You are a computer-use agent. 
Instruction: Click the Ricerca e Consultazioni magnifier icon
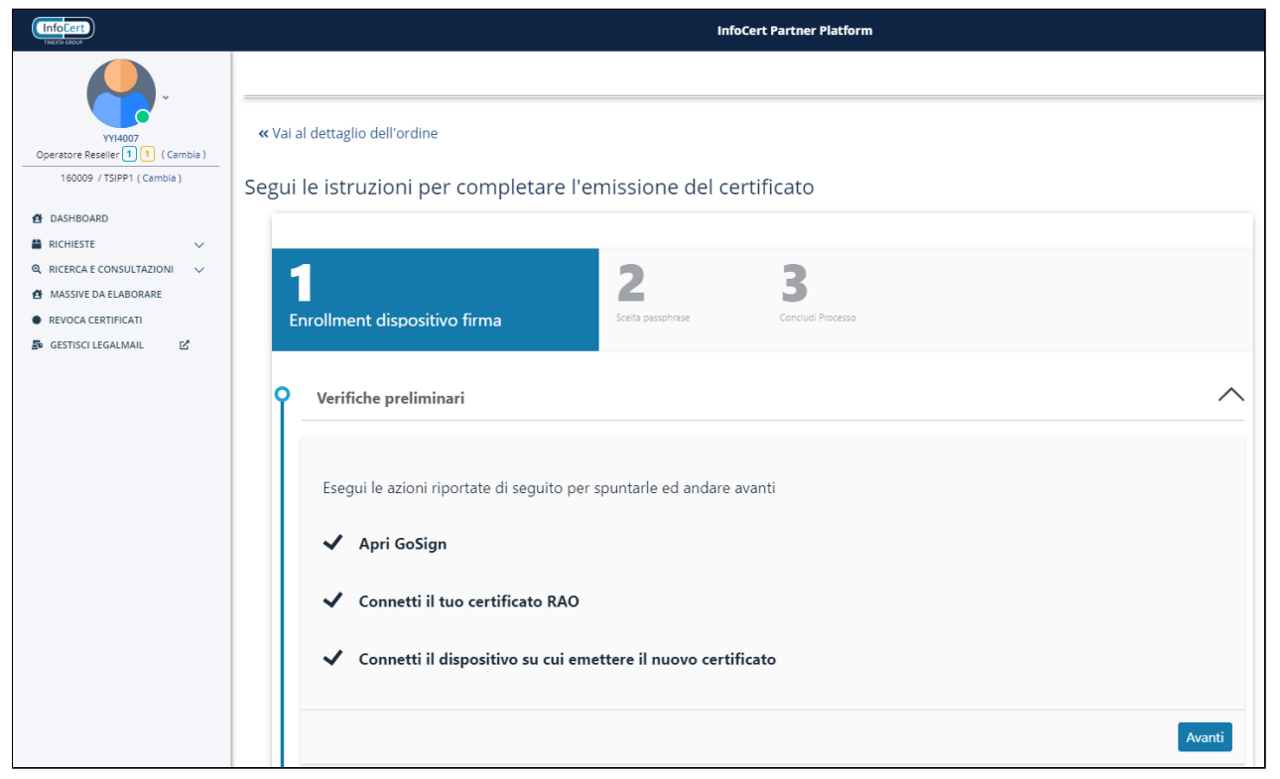(x=38, y=270)
